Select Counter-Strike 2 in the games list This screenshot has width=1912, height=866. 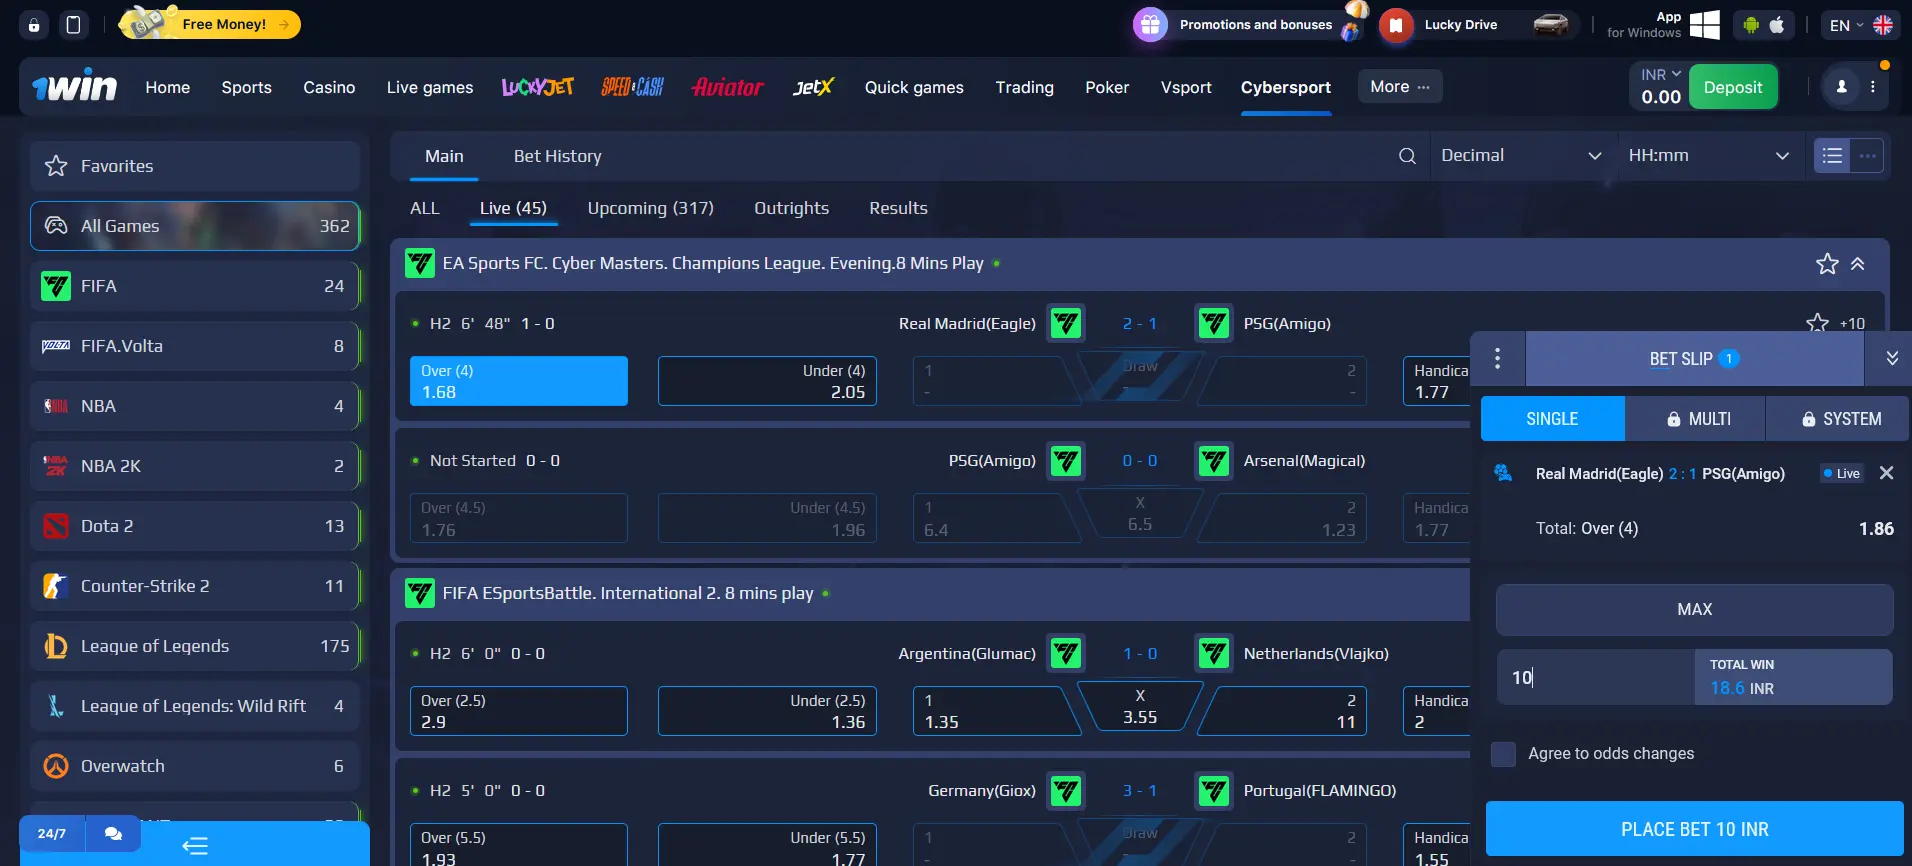click(x=195, y=586)
